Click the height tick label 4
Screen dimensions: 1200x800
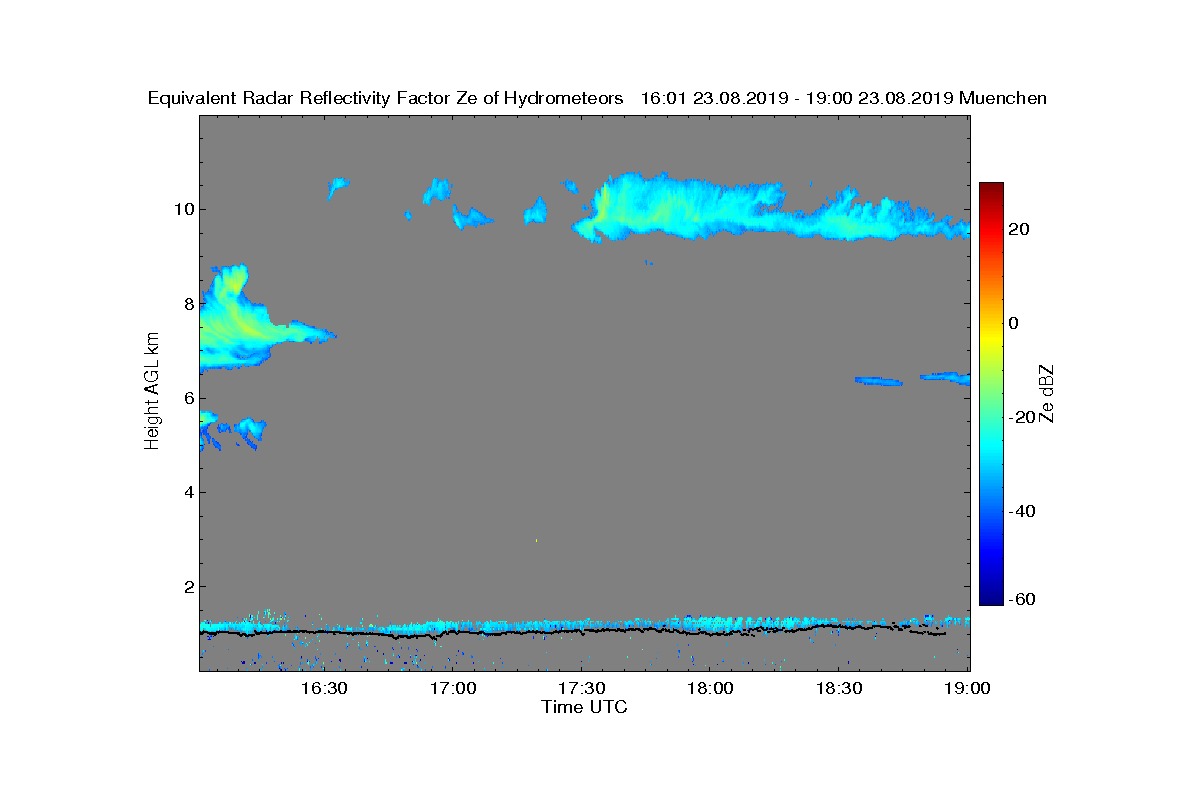188,492
